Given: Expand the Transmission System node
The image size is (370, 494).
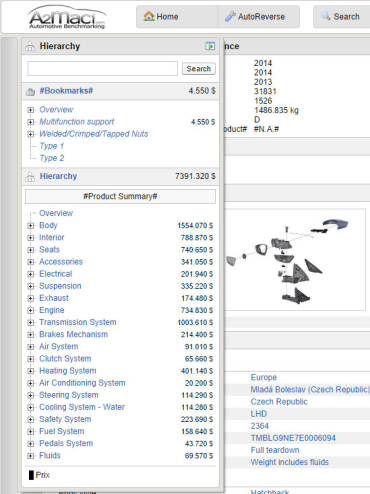Looking at the screenshot, I should pyautogui.click(x=31, y=323).
